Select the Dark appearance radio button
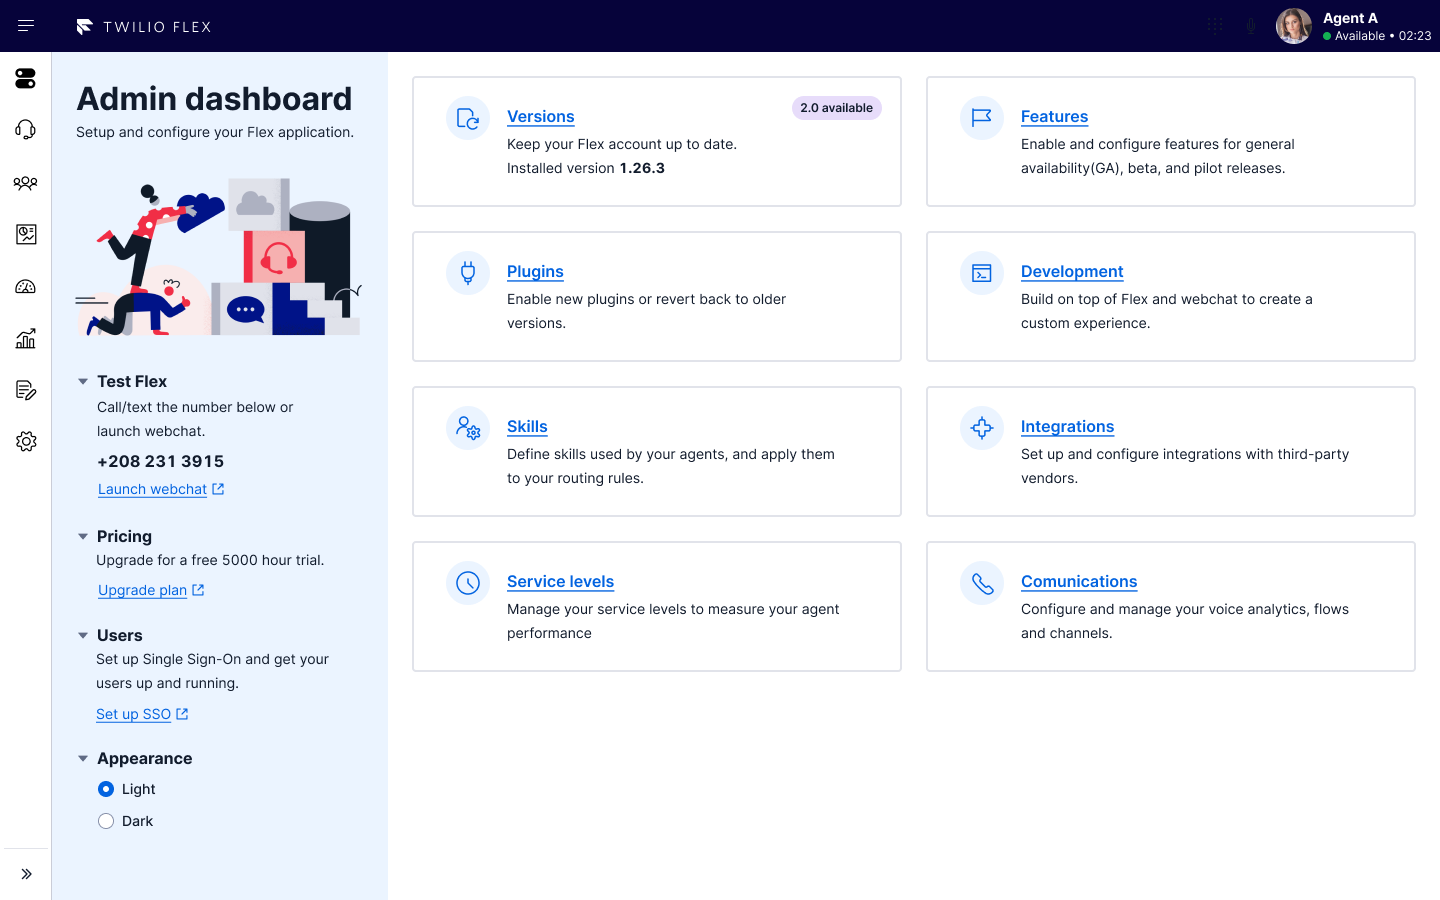Screen dimensions: 1440x900 coord(106,821)
